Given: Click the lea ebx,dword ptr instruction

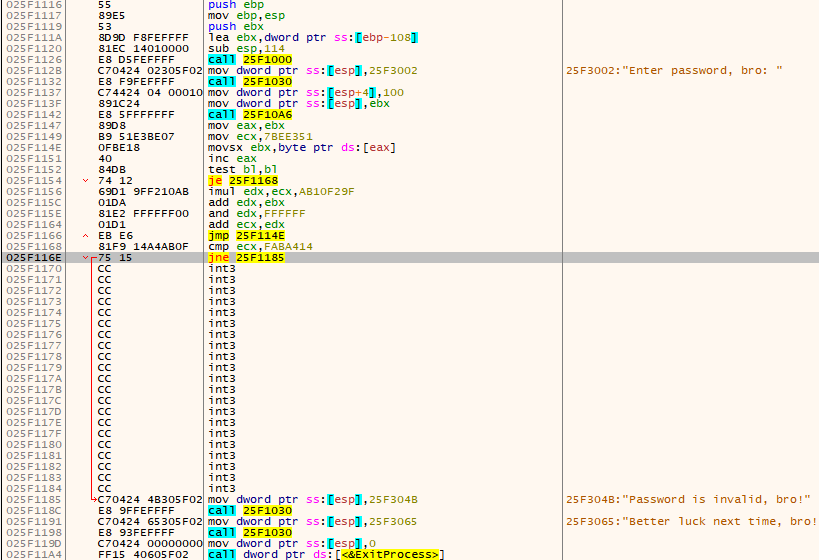Looking at the screenshot, I should (x=312, y=38).
